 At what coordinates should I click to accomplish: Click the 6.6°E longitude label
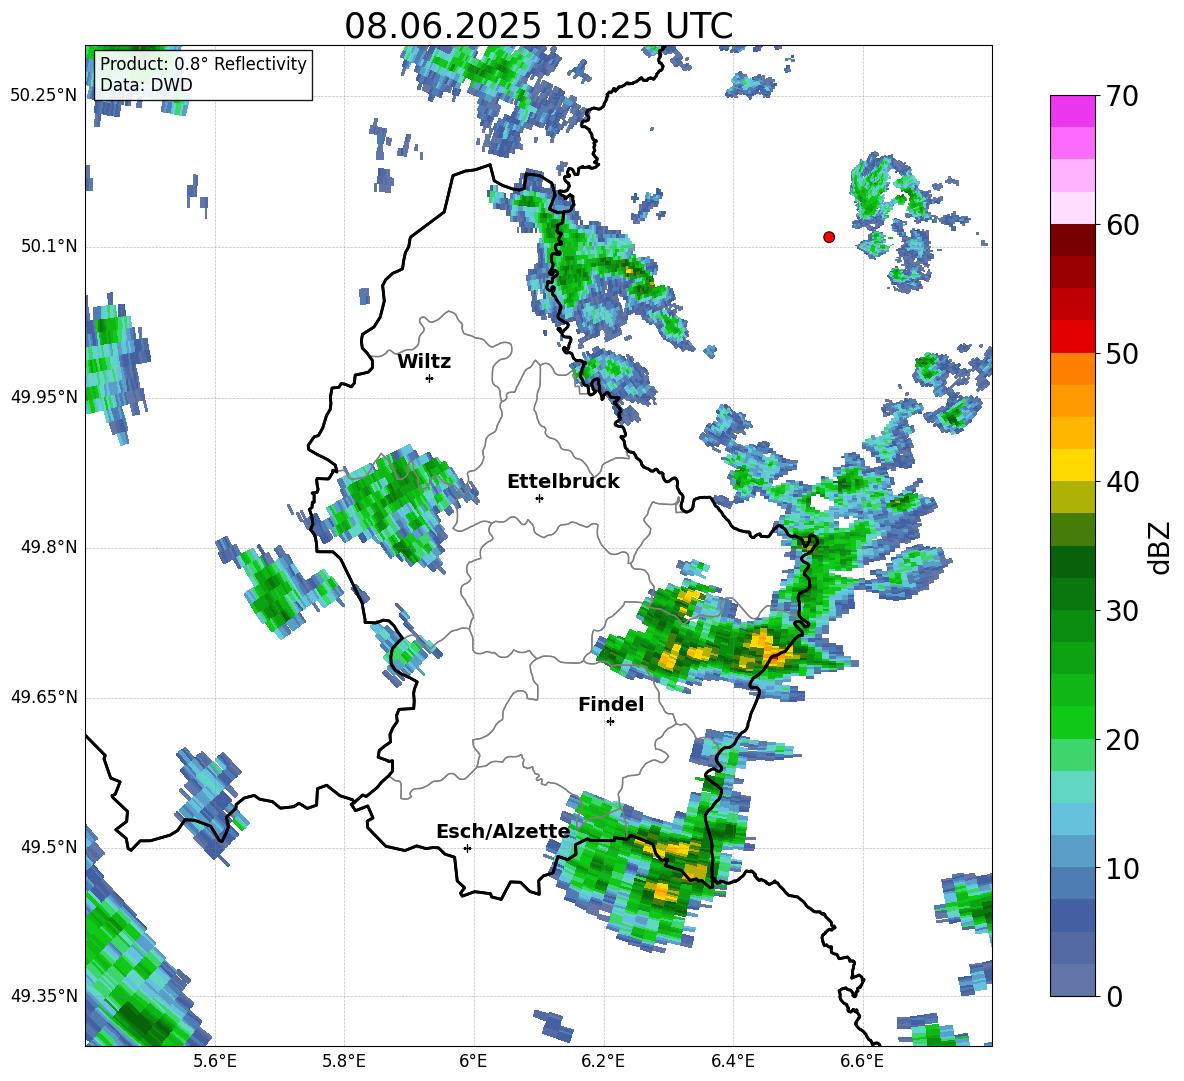(862, 1061)
